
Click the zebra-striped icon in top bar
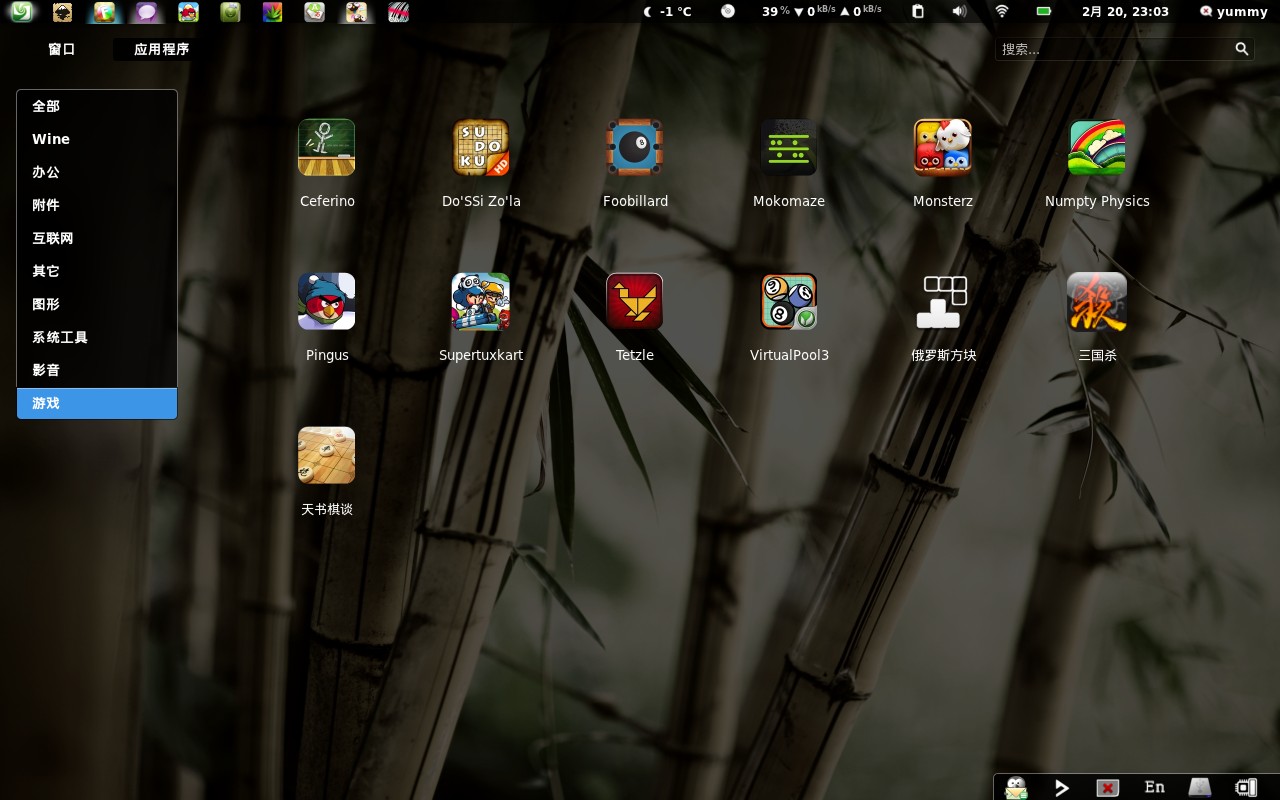pyautogui.click(x=398, y=12)
